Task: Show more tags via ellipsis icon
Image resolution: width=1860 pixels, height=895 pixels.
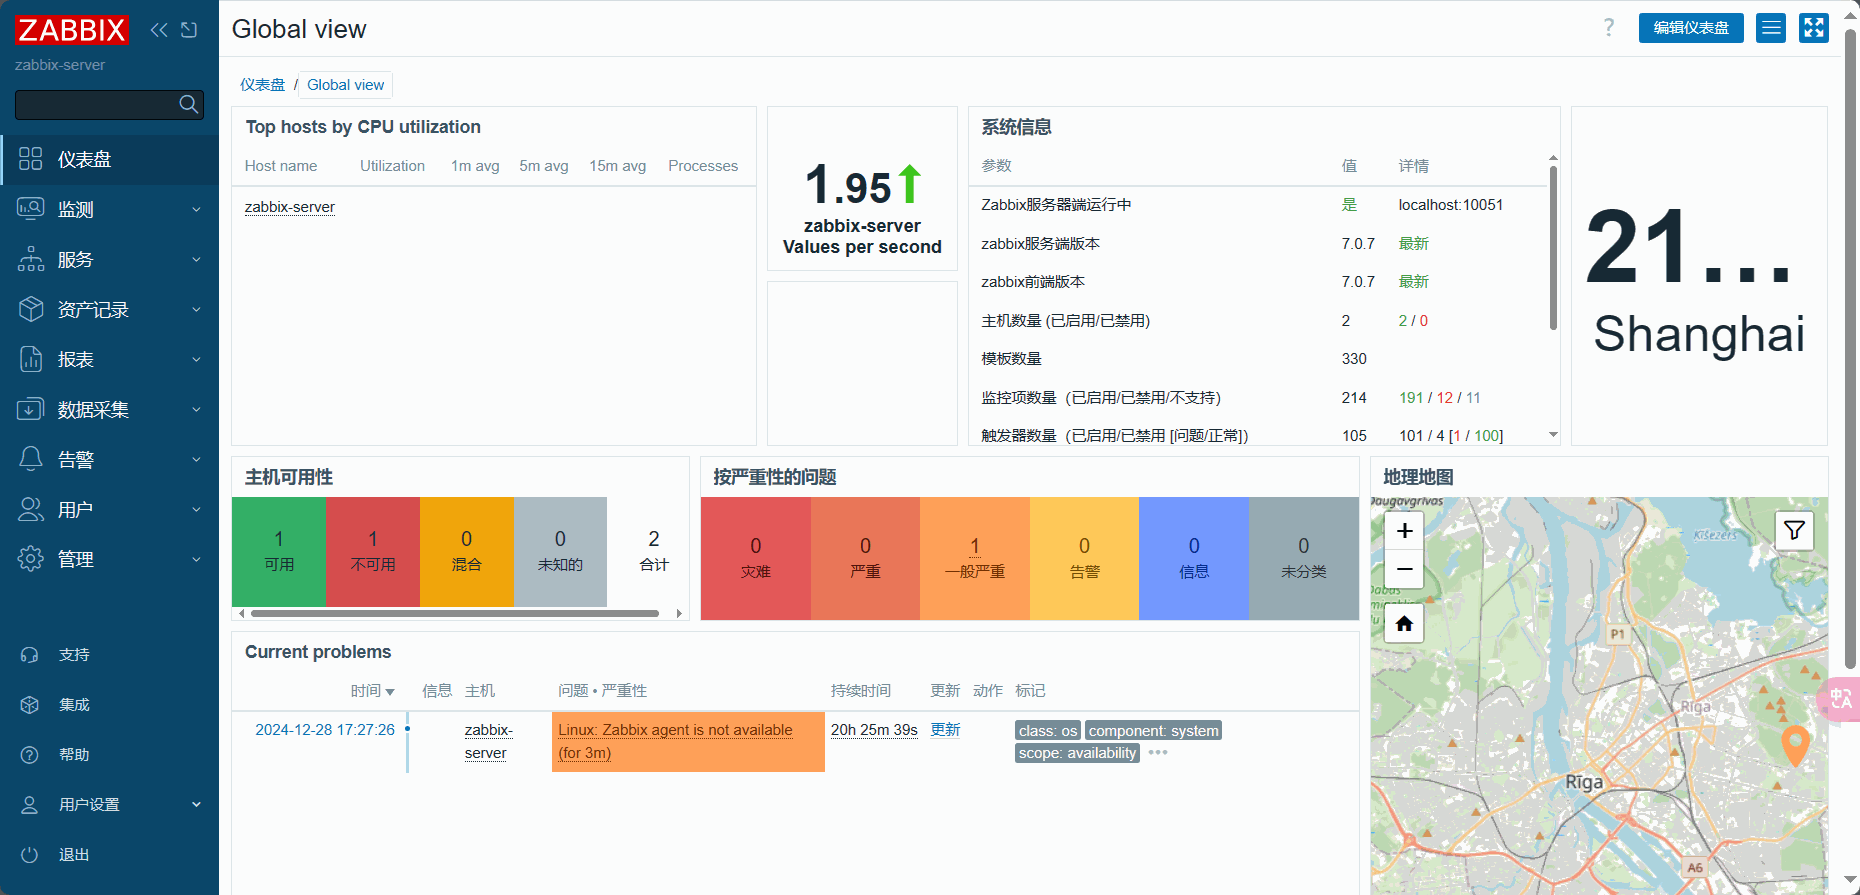Action: [1158, 753]
